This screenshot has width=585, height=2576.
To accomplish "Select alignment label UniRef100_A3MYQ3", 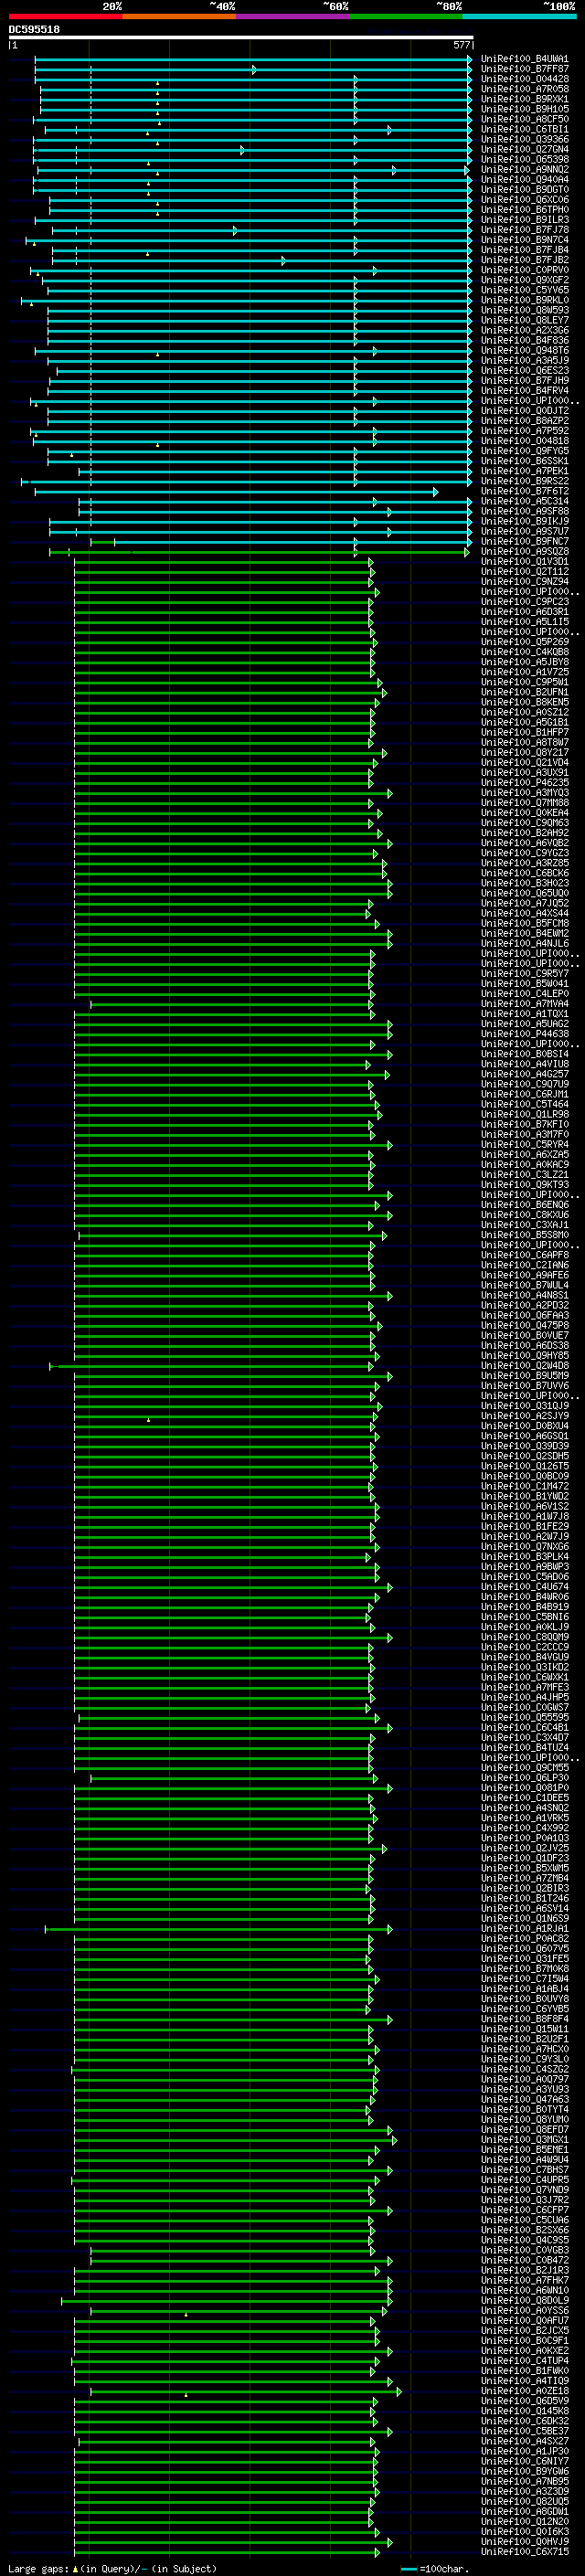I will coord(525,793).
